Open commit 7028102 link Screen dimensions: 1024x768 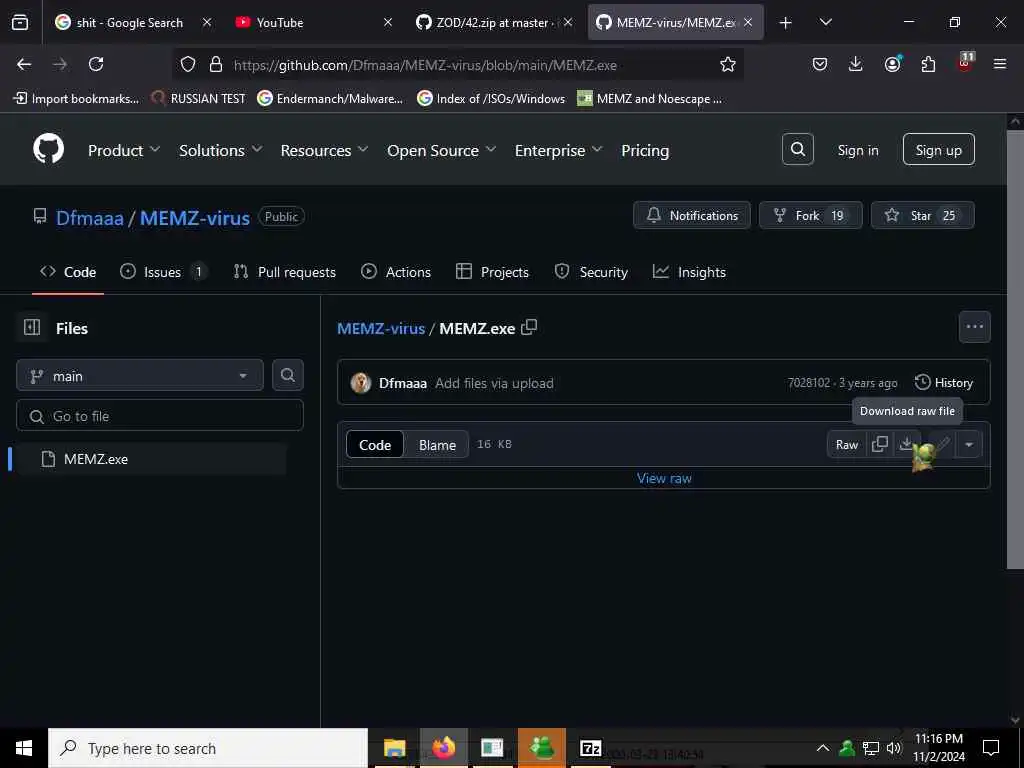808,383
